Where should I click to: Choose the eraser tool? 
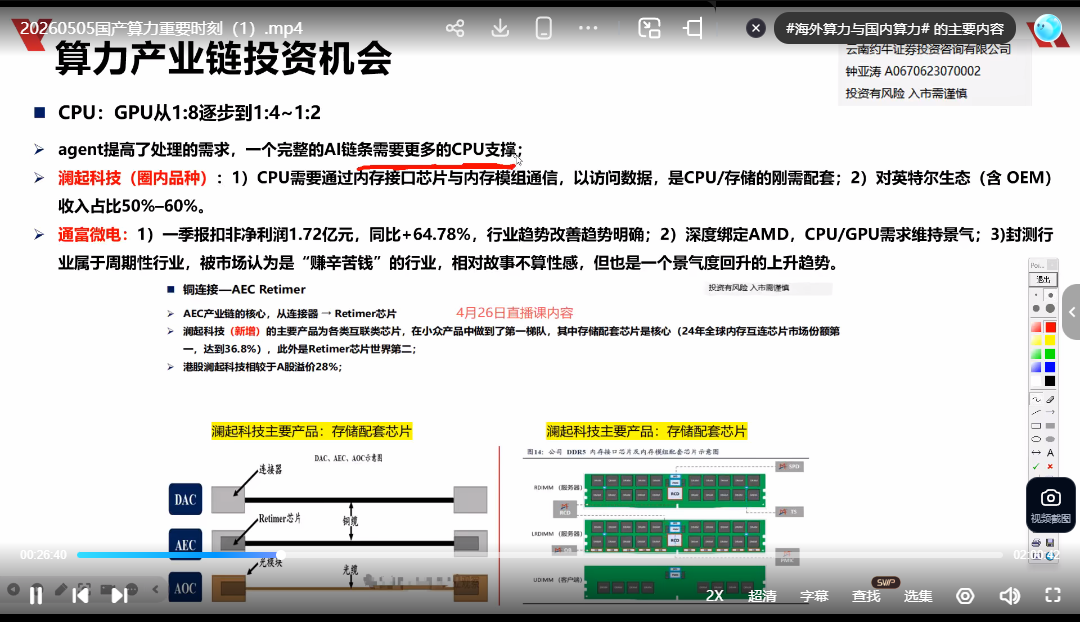point(1050,400)
